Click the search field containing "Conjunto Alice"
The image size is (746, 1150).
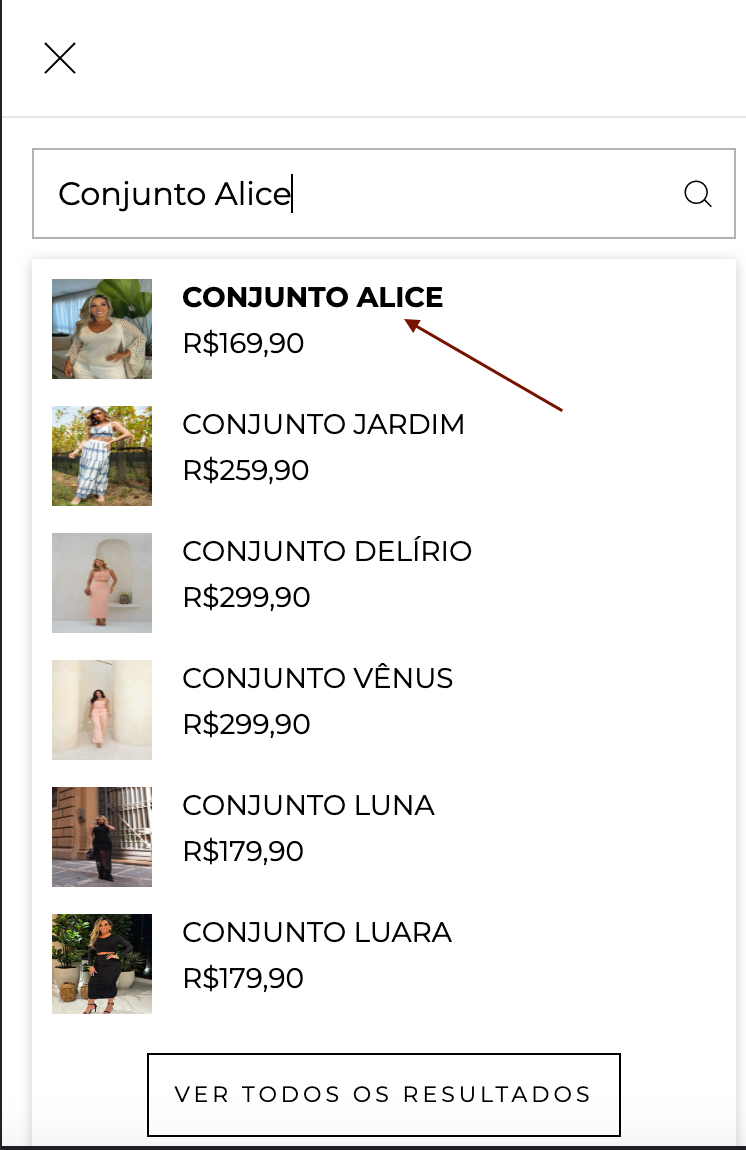(360, 194)
